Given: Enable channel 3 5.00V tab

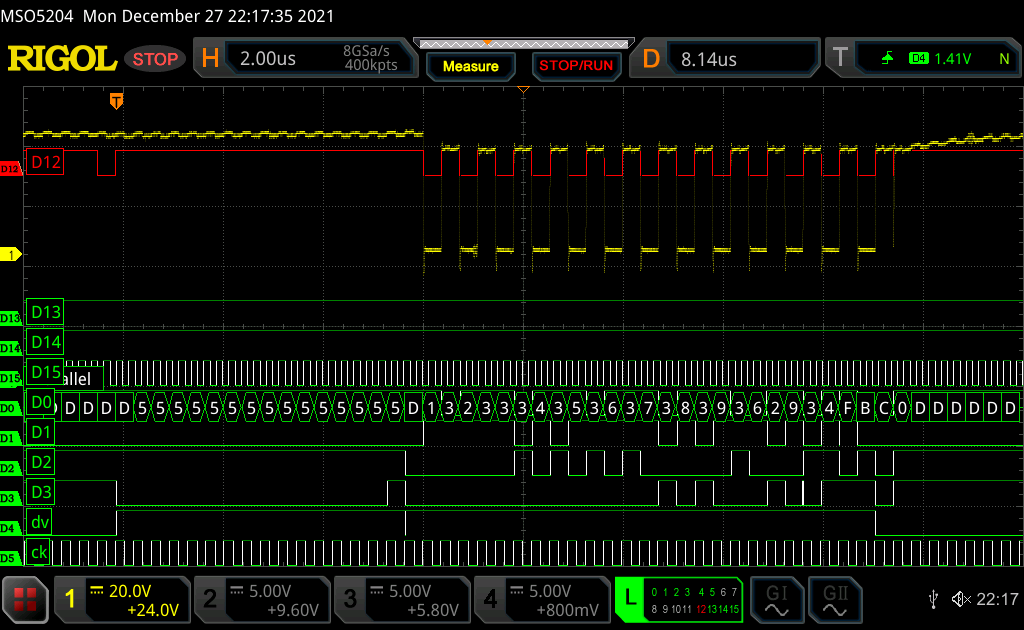Looking at the screenshot, I should pyautogui.click(x=402, y=599).
